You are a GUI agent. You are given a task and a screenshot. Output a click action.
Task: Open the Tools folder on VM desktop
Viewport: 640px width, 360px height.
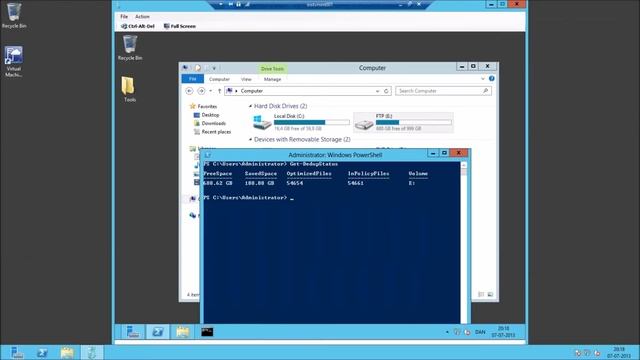click(x=129, y=89)
